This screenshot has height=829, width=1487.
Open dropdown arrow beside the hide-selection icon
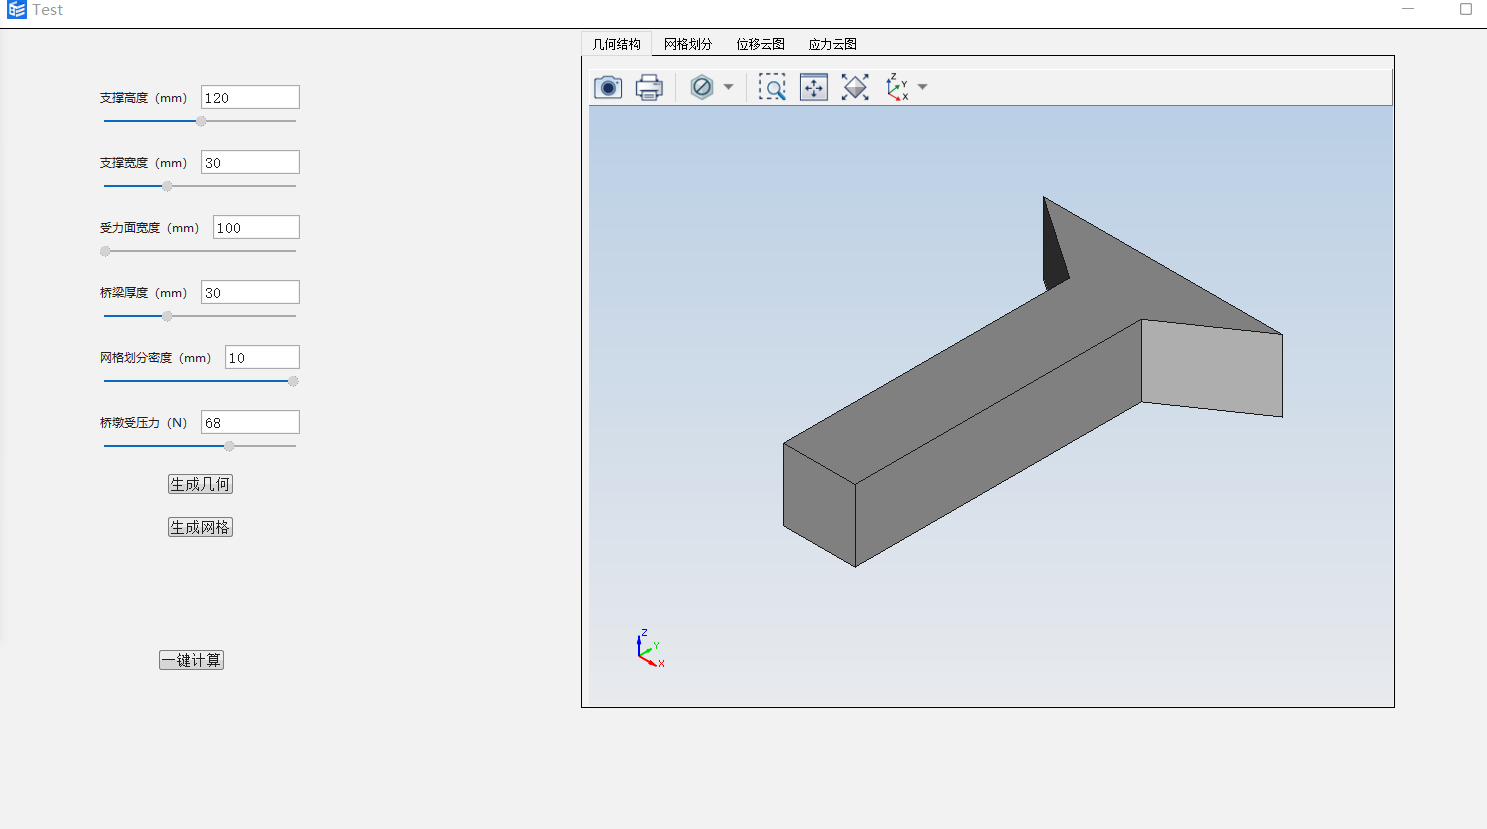click(728, 87)
